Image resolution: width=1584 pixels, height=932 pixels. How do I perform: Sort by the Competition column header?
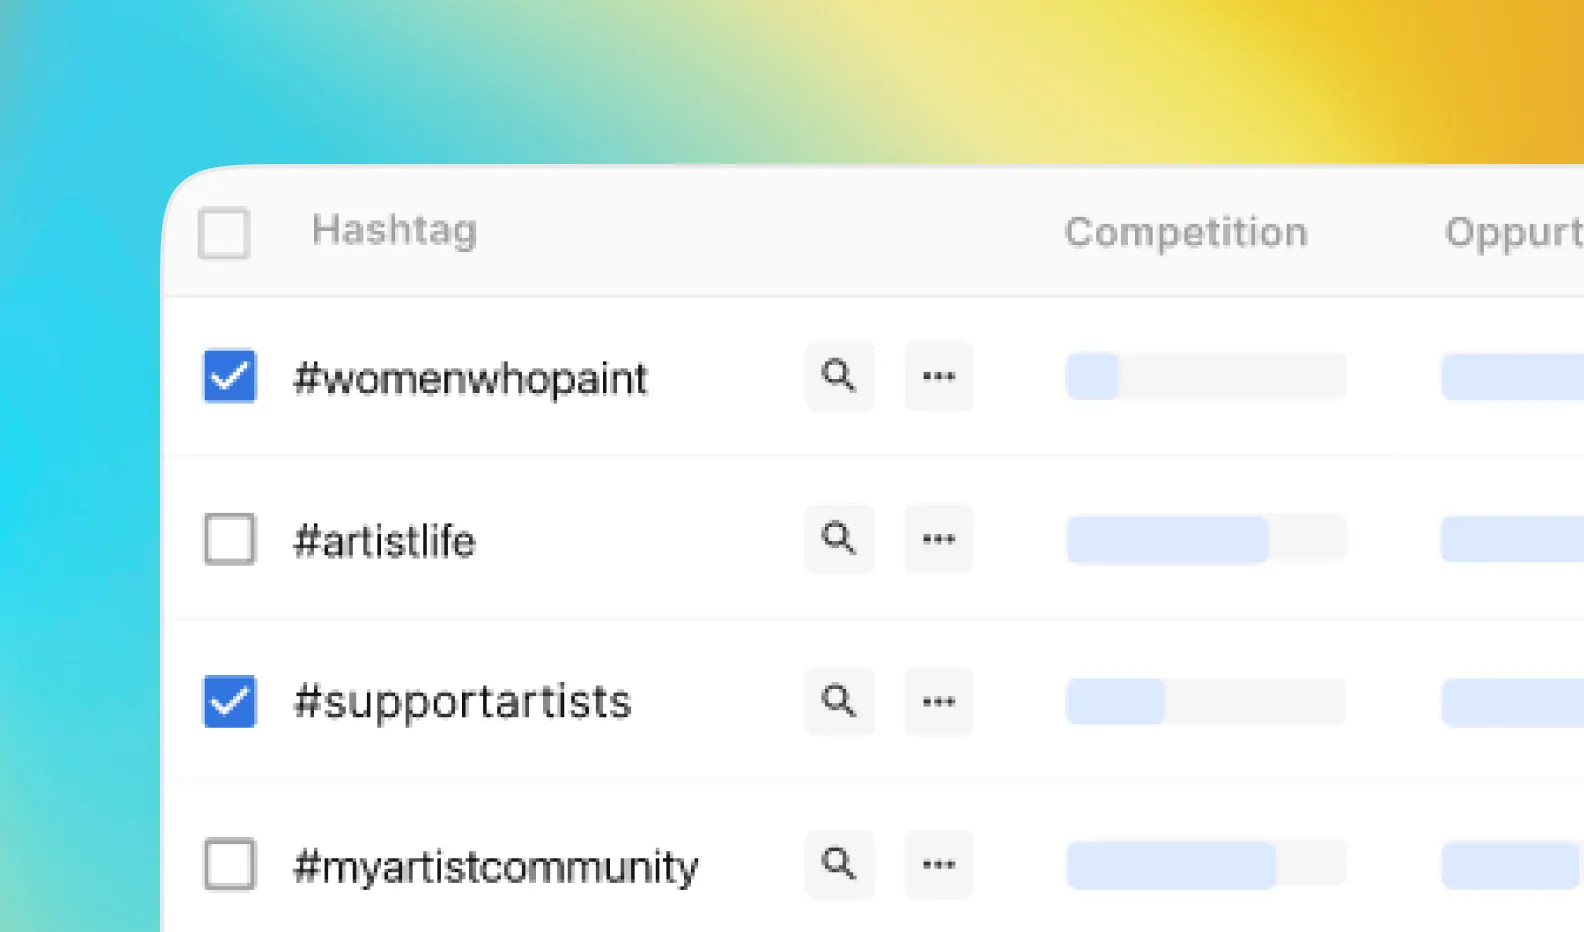[x=1186, y=232]
